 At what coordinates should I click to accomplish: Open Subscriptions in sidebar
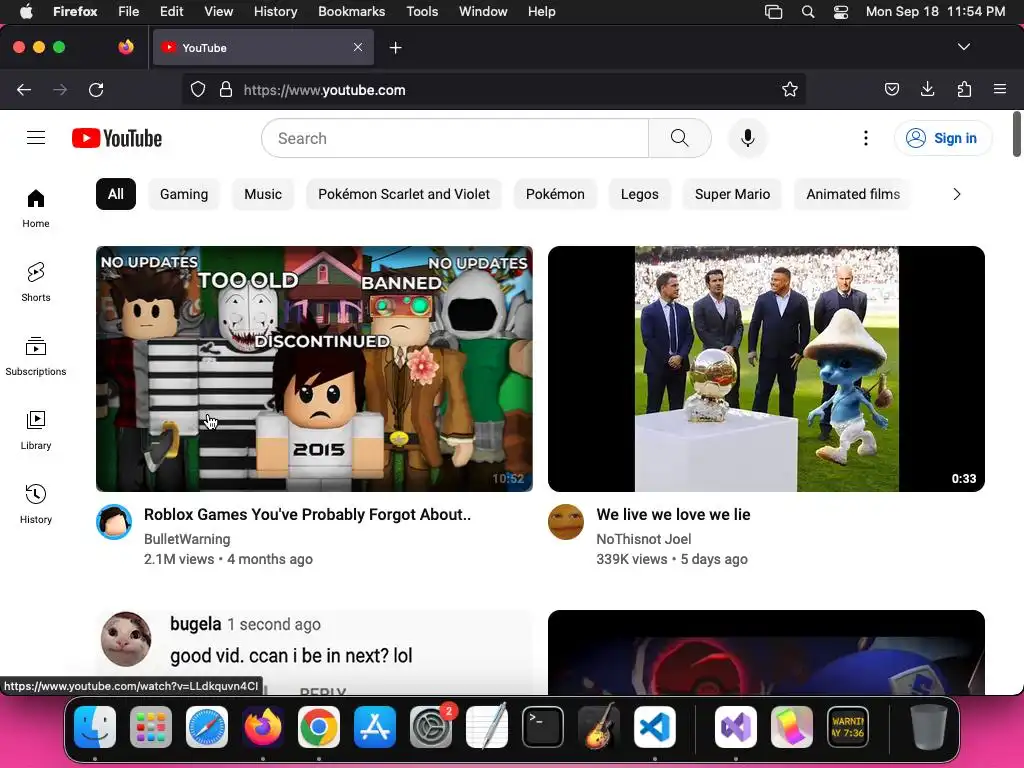pyautogui.click(x=36, y=356)
